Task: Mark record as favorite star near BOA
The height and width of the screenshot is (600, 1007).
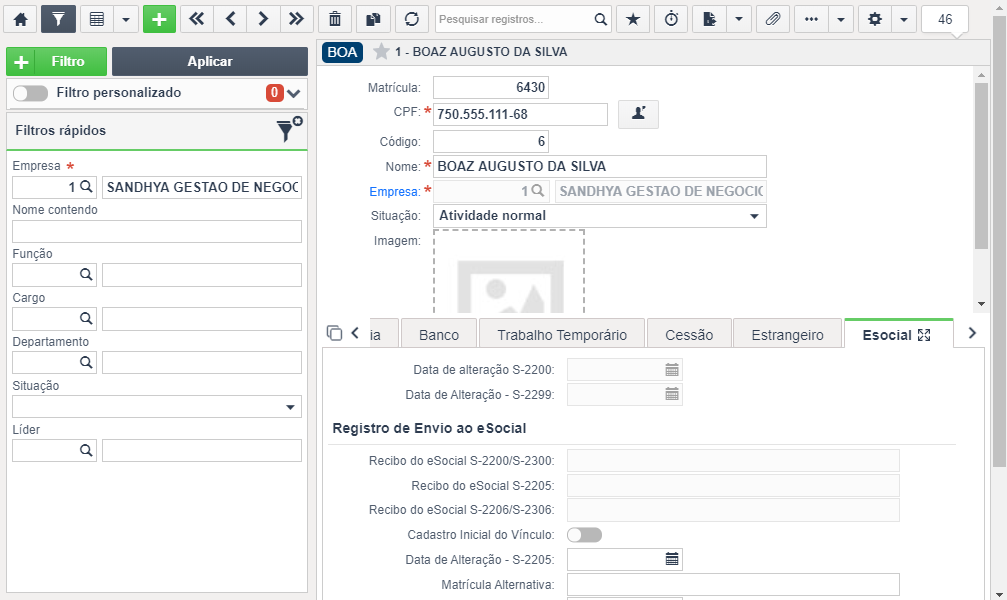Action: tap(381, 51)
